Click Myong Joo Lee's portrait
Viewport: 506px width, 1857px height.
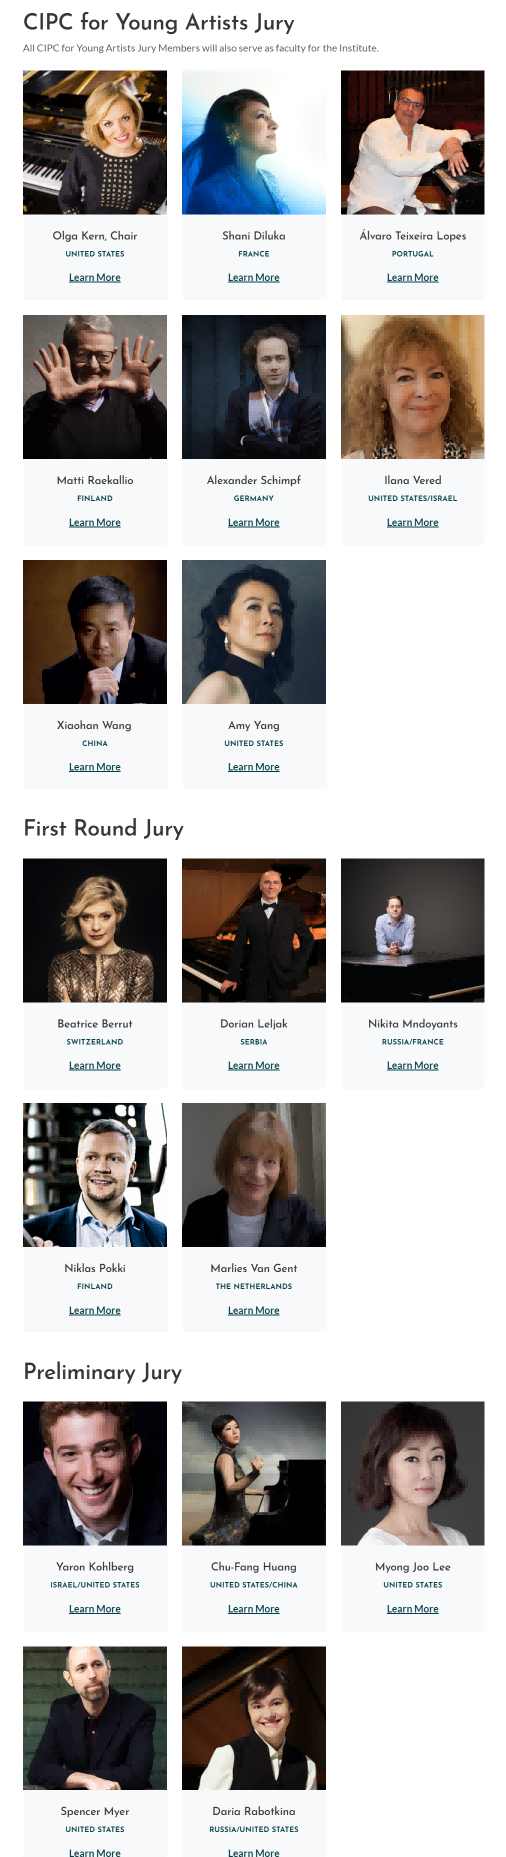pos(413,1473)
